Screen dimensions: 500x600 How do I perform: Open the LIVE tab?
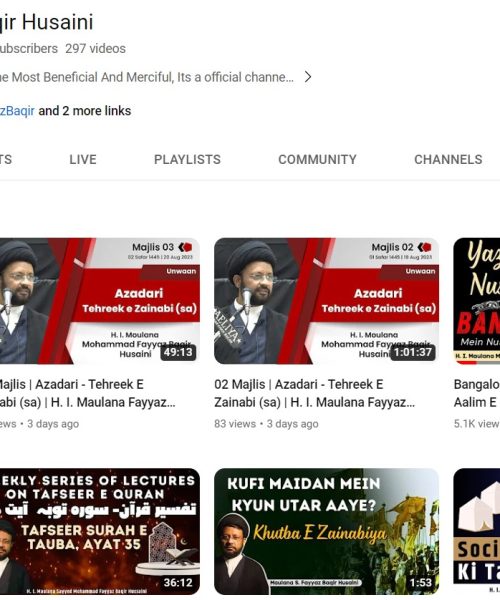pos(83,160)
